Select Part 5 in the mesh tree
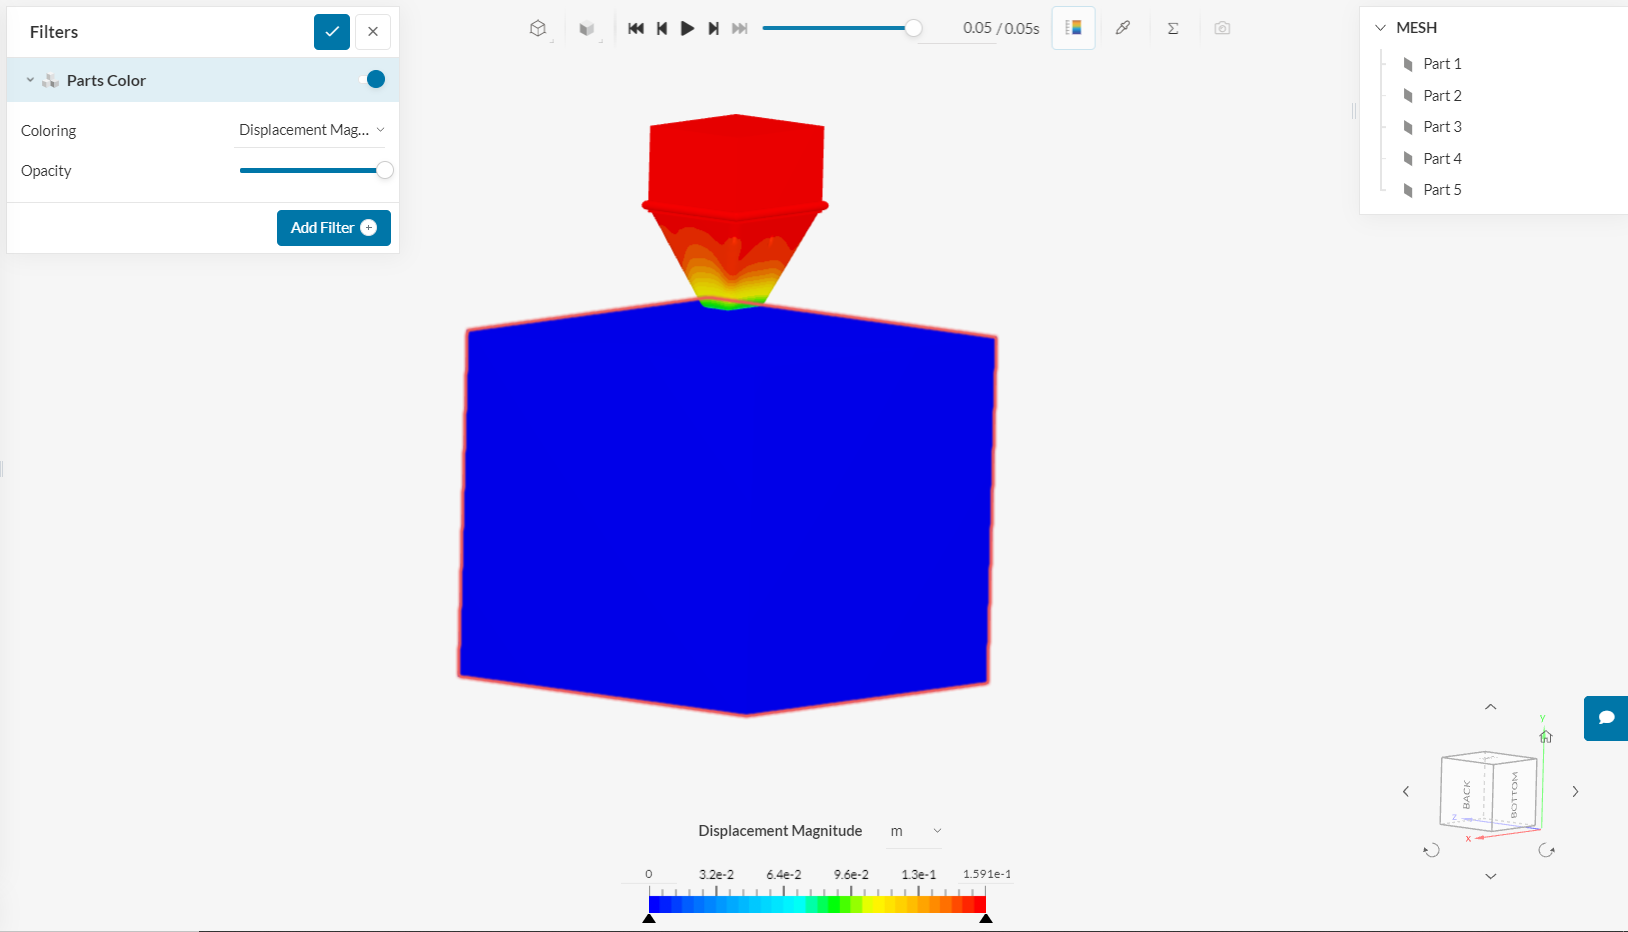The image size is (1628, 932). point(1442,190)
